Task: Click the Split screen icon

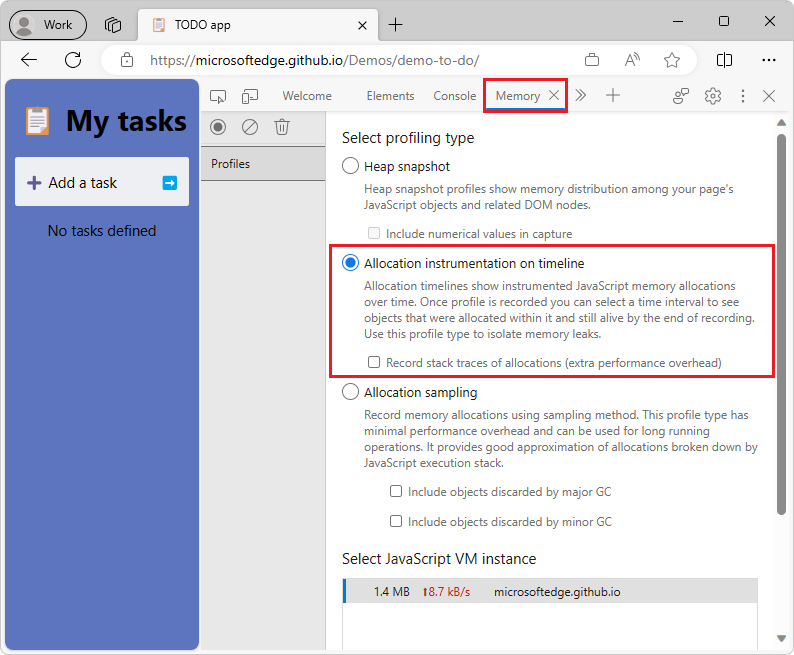Action: tap(725, 60)
